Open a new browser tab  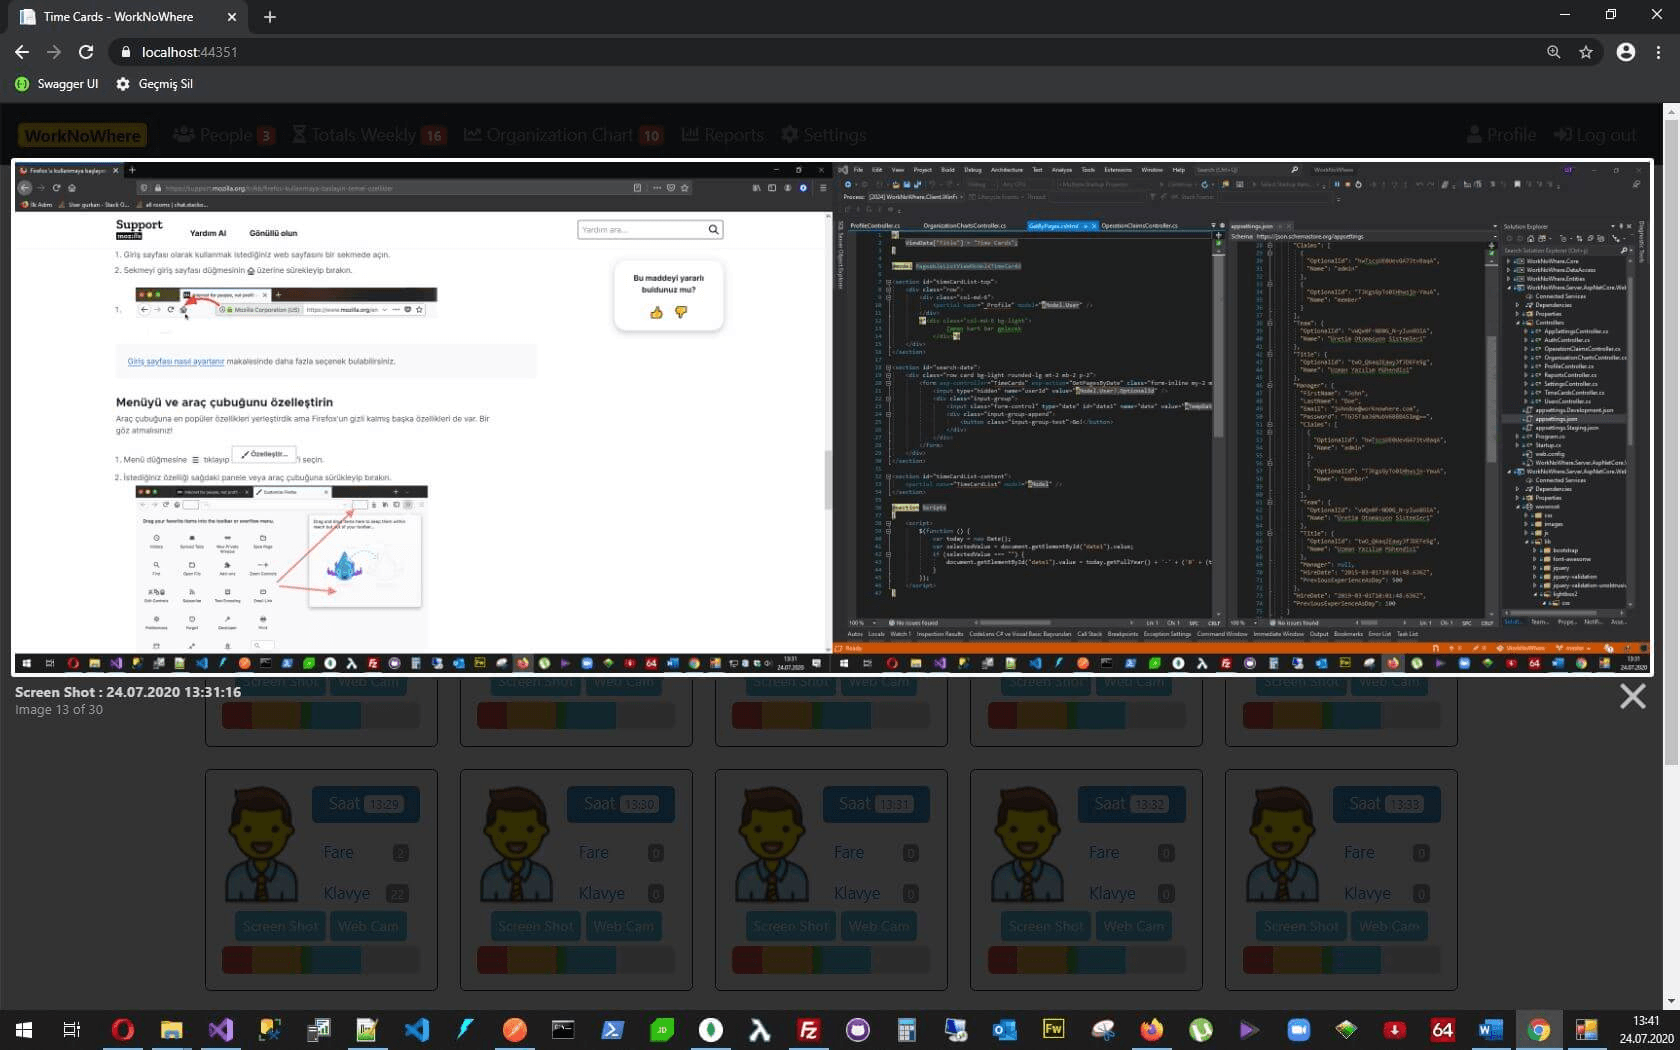[x=270, y=17]
